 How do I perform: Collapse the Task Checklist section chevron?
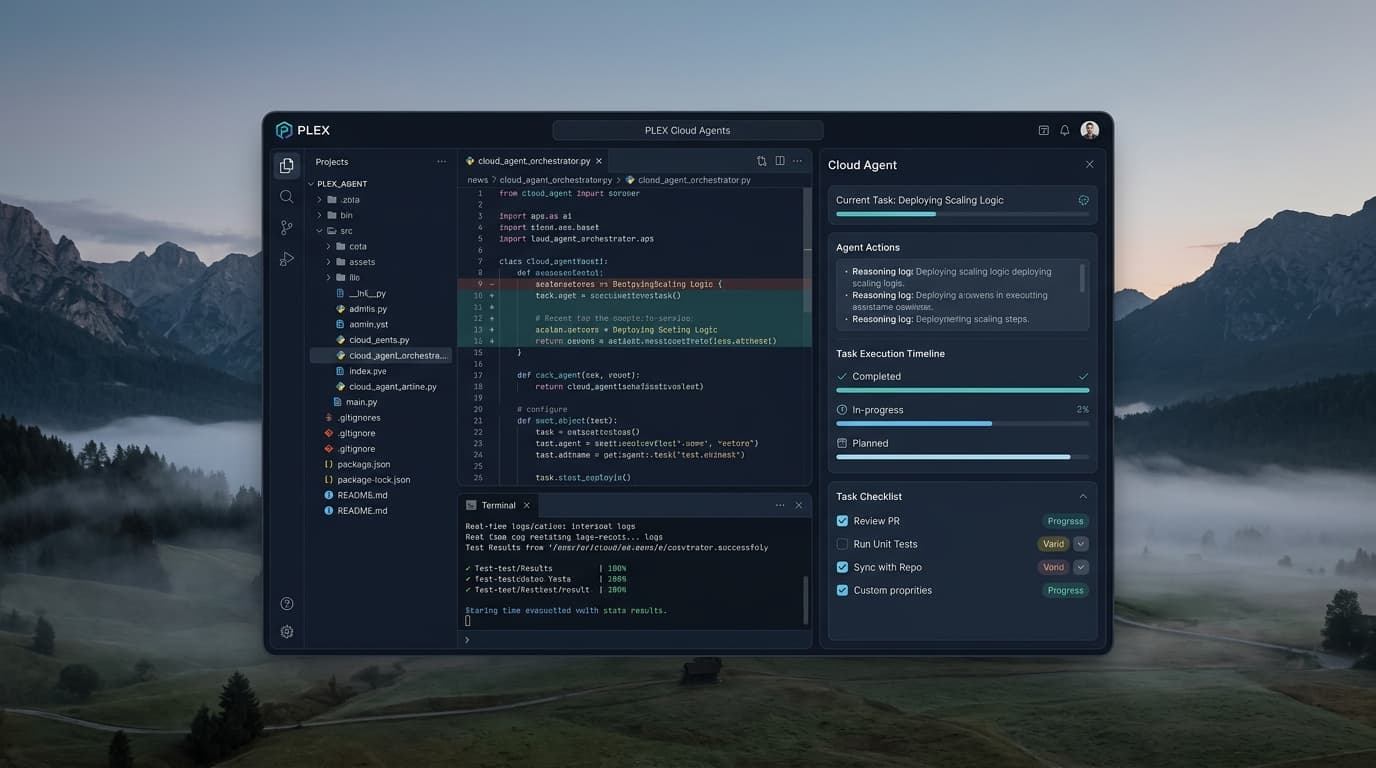[x=1083, y=496]
